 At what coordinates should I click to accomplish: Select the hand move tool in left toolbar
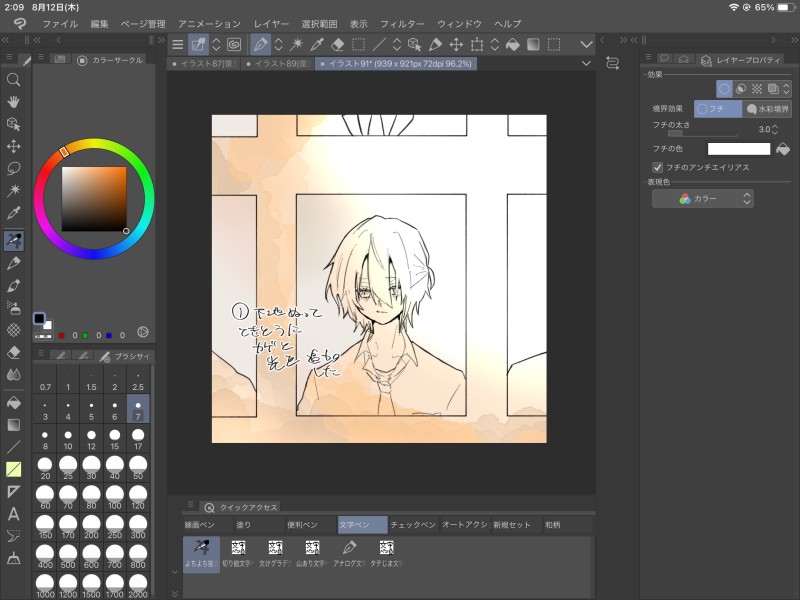(14, 101)
